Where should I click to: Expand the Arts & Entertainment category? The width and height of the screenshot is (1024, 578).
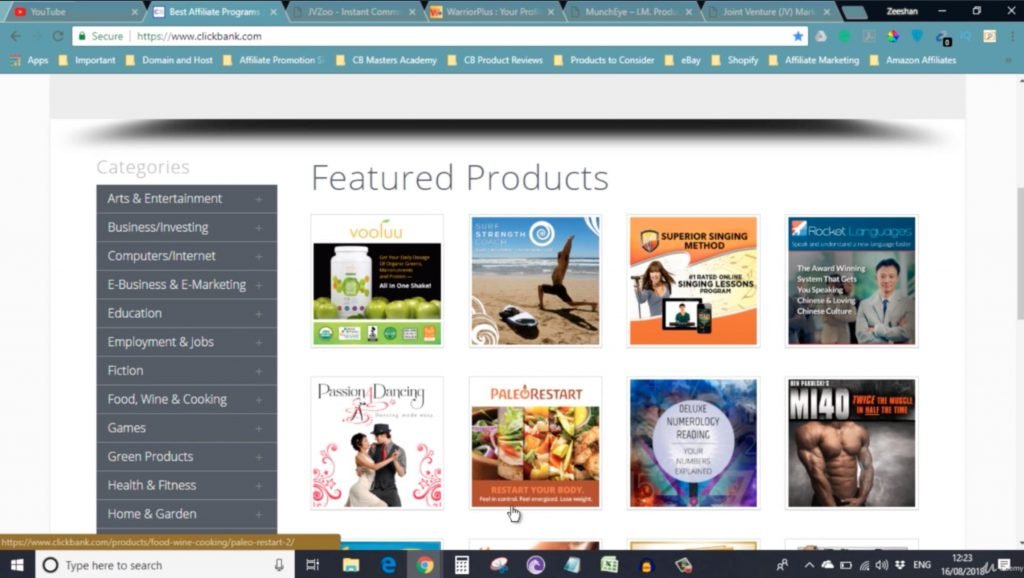click(259, 199)
